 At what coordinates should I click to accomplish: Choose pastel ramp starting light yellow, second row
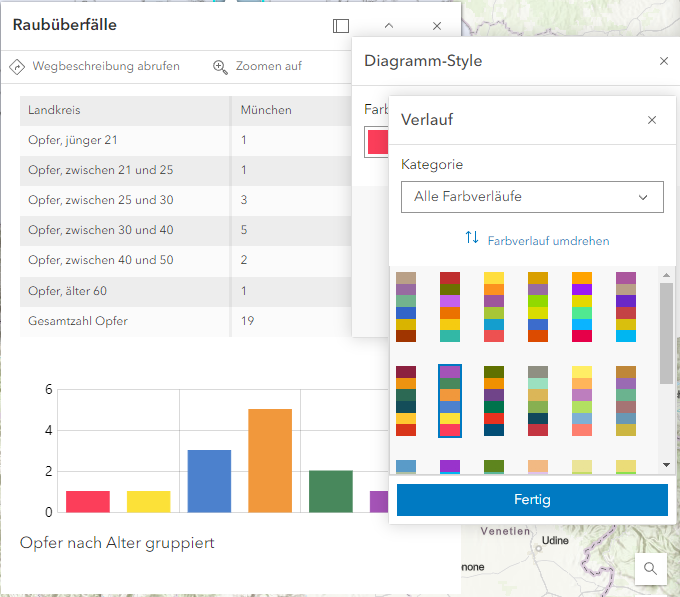click(582, 401)
